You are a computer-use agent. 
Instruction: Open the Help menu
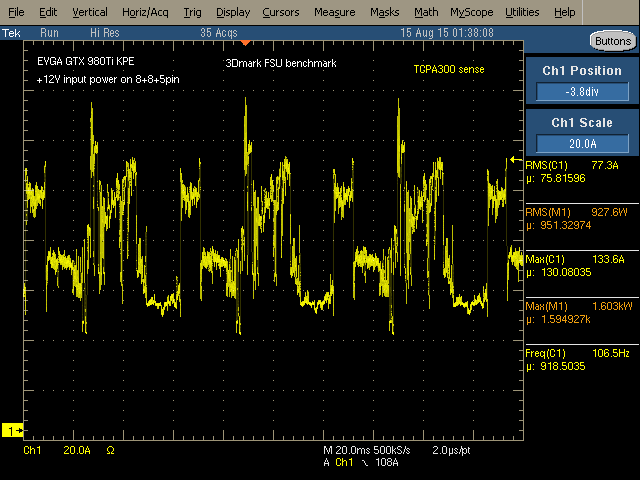tap(564, 13)
